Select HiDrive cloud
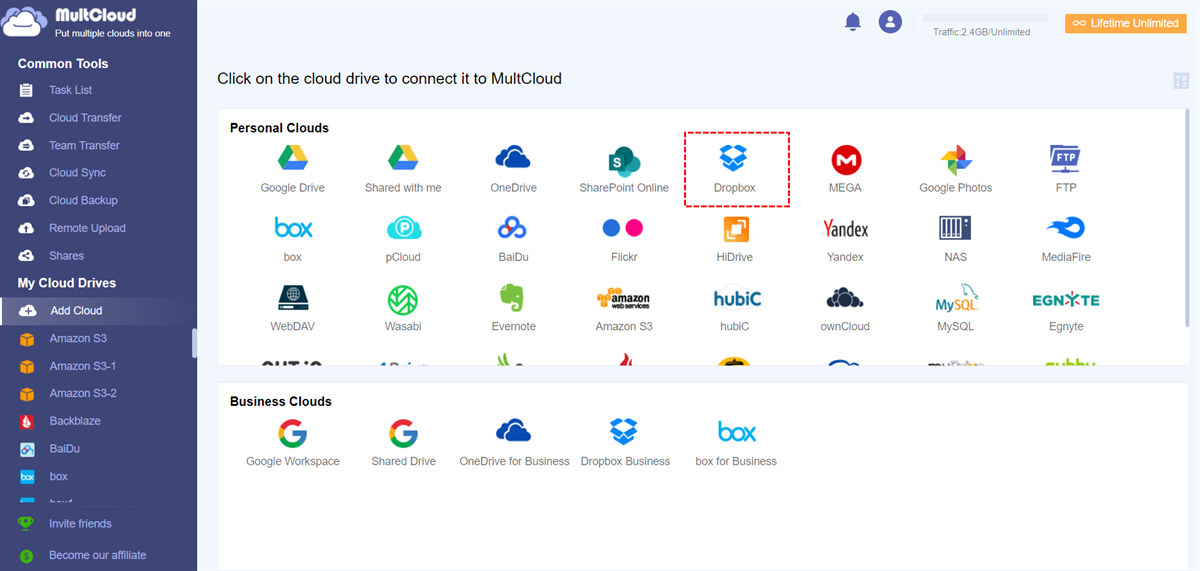 (735, 239)
